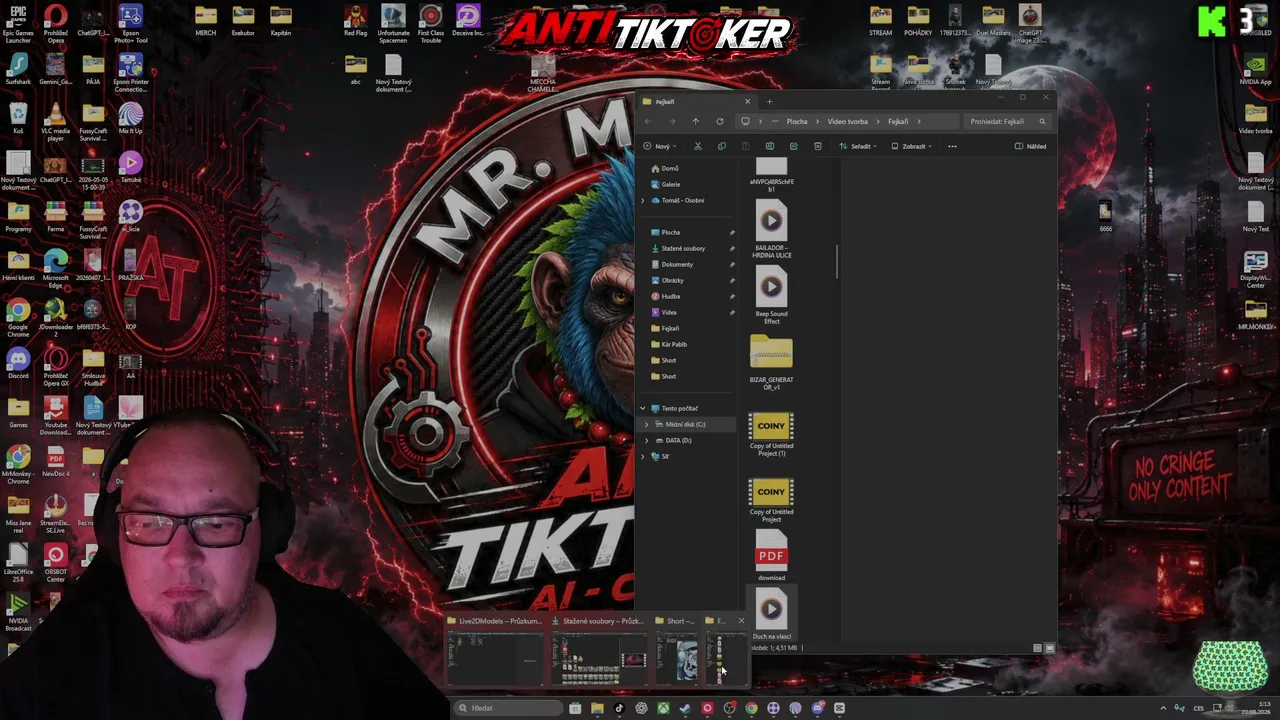Open Domů in the navigation pane

669,168
